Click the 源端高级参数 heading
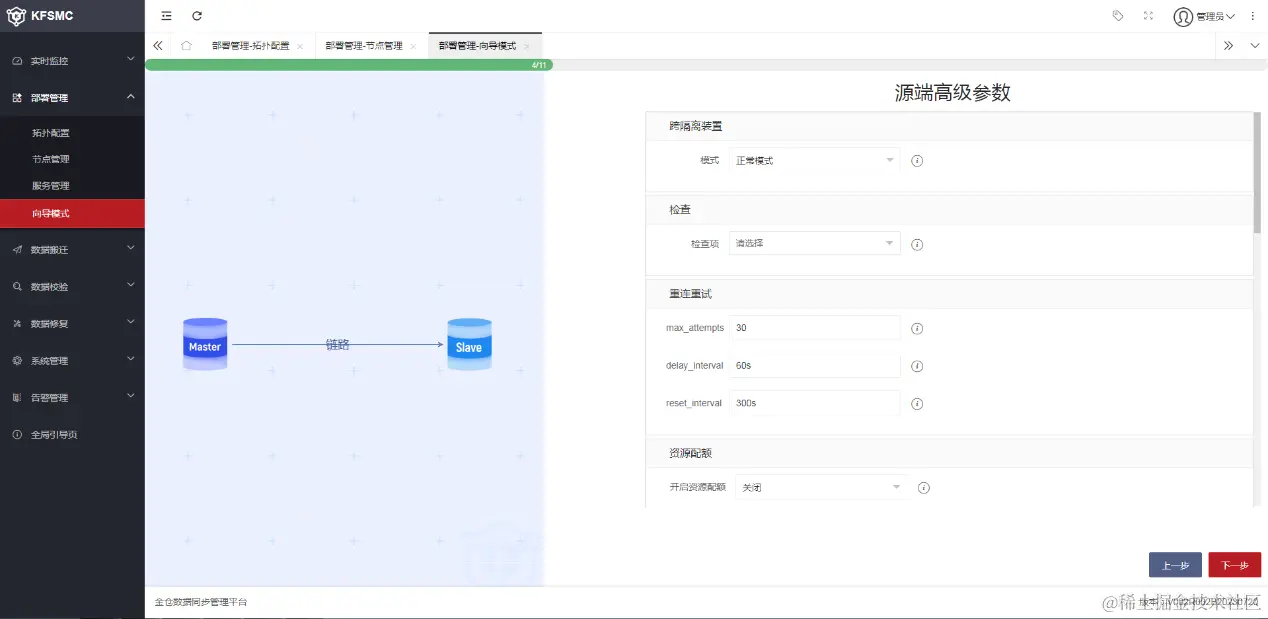Screen dimensions: 1268x619 pyautogui.click(x=952, y=93)
